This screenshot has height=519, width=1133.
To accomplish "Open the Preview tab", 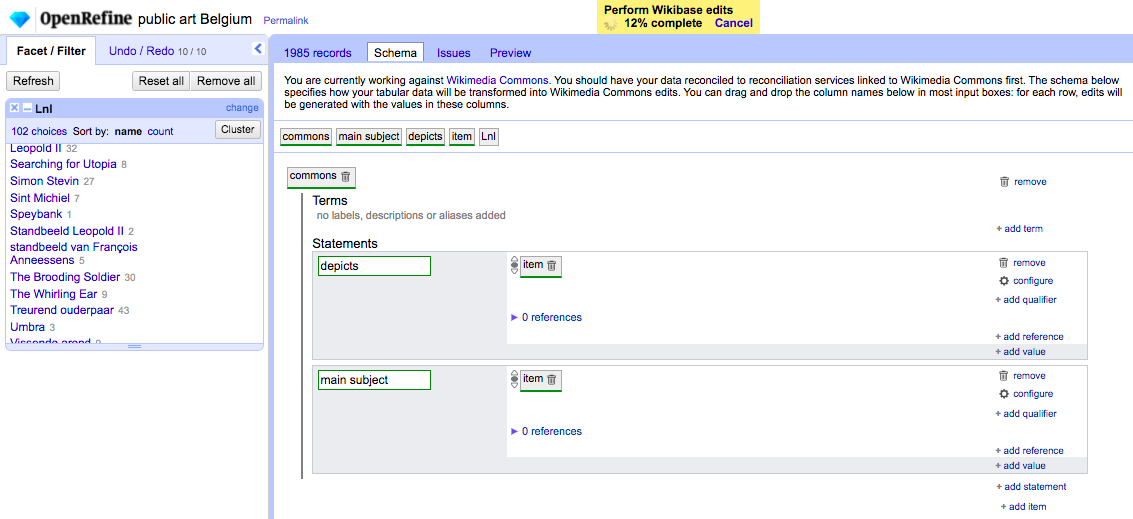I will pos(510,53).
